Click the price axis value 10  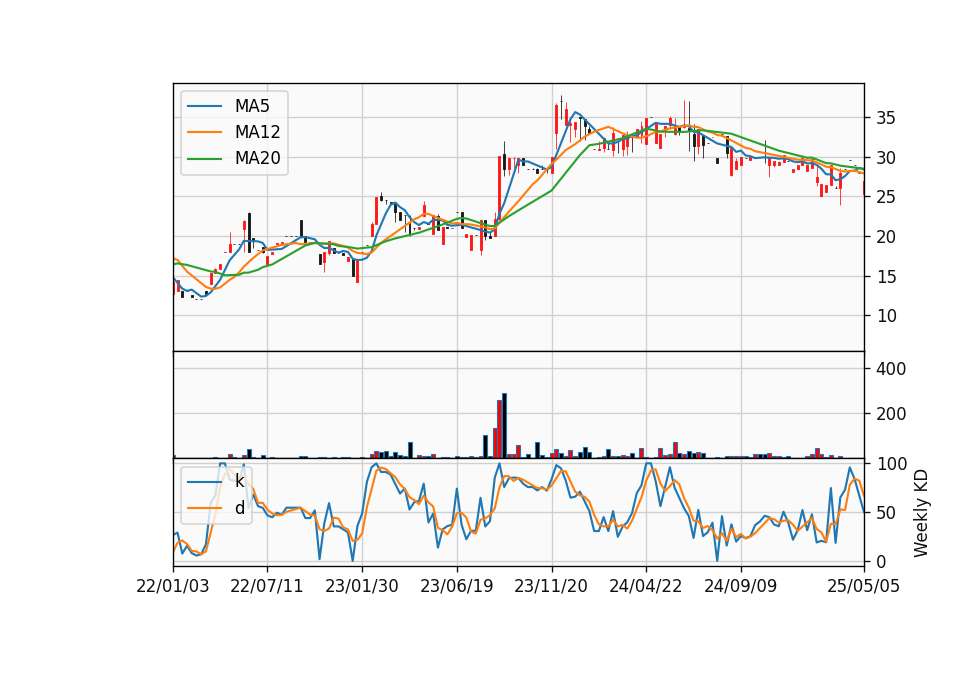885,316
